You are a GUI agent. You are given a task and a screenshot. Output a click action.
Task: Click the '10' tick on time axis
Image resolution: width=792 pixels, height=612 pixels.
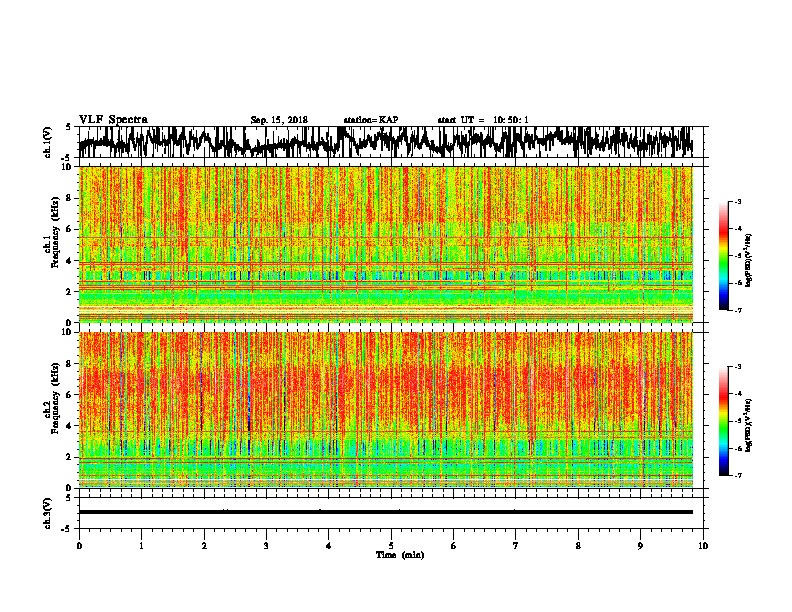tap(703, 546)
